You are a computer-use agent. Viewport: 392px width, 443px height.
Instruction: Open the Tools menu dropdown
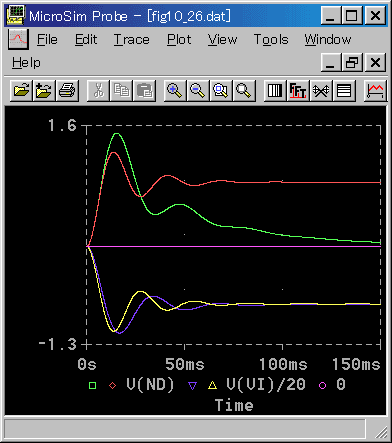[271, 40]
